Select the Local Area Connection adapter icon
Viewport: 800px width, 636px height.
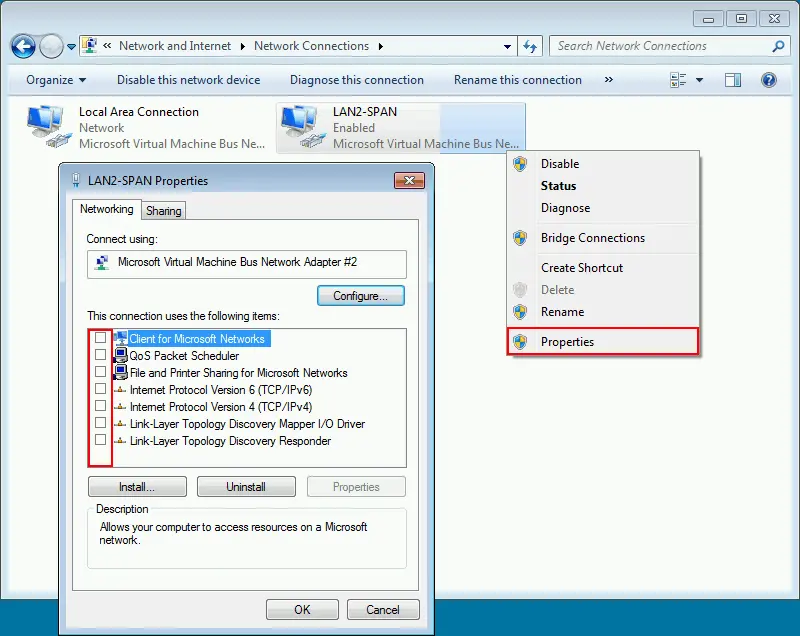coord(49,126)
